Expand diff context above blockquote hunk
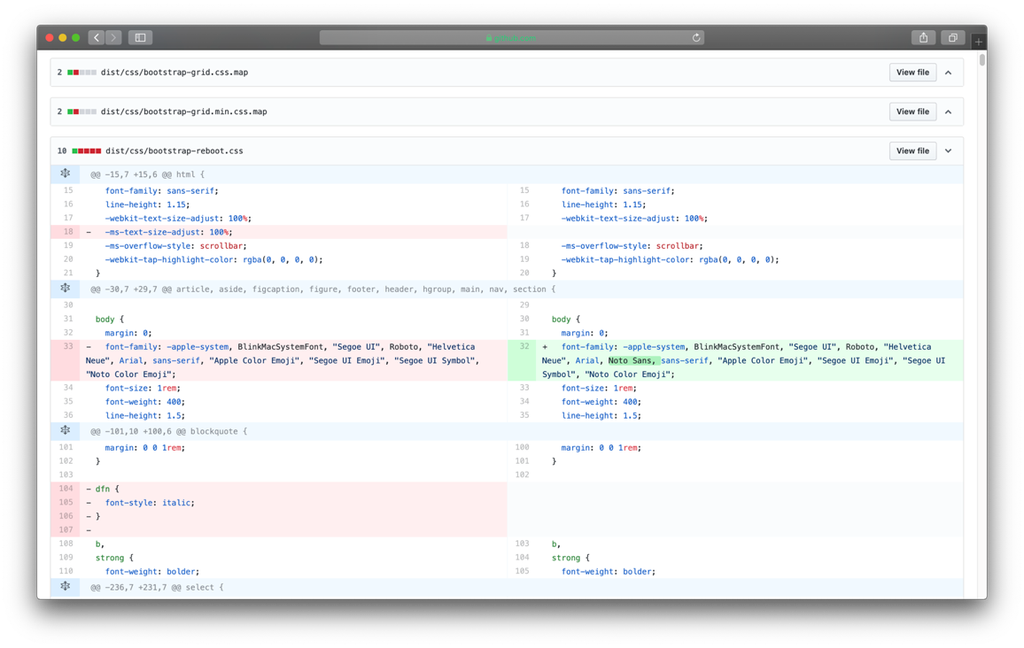Screen dimensions: 1024x648 (65, 431)
